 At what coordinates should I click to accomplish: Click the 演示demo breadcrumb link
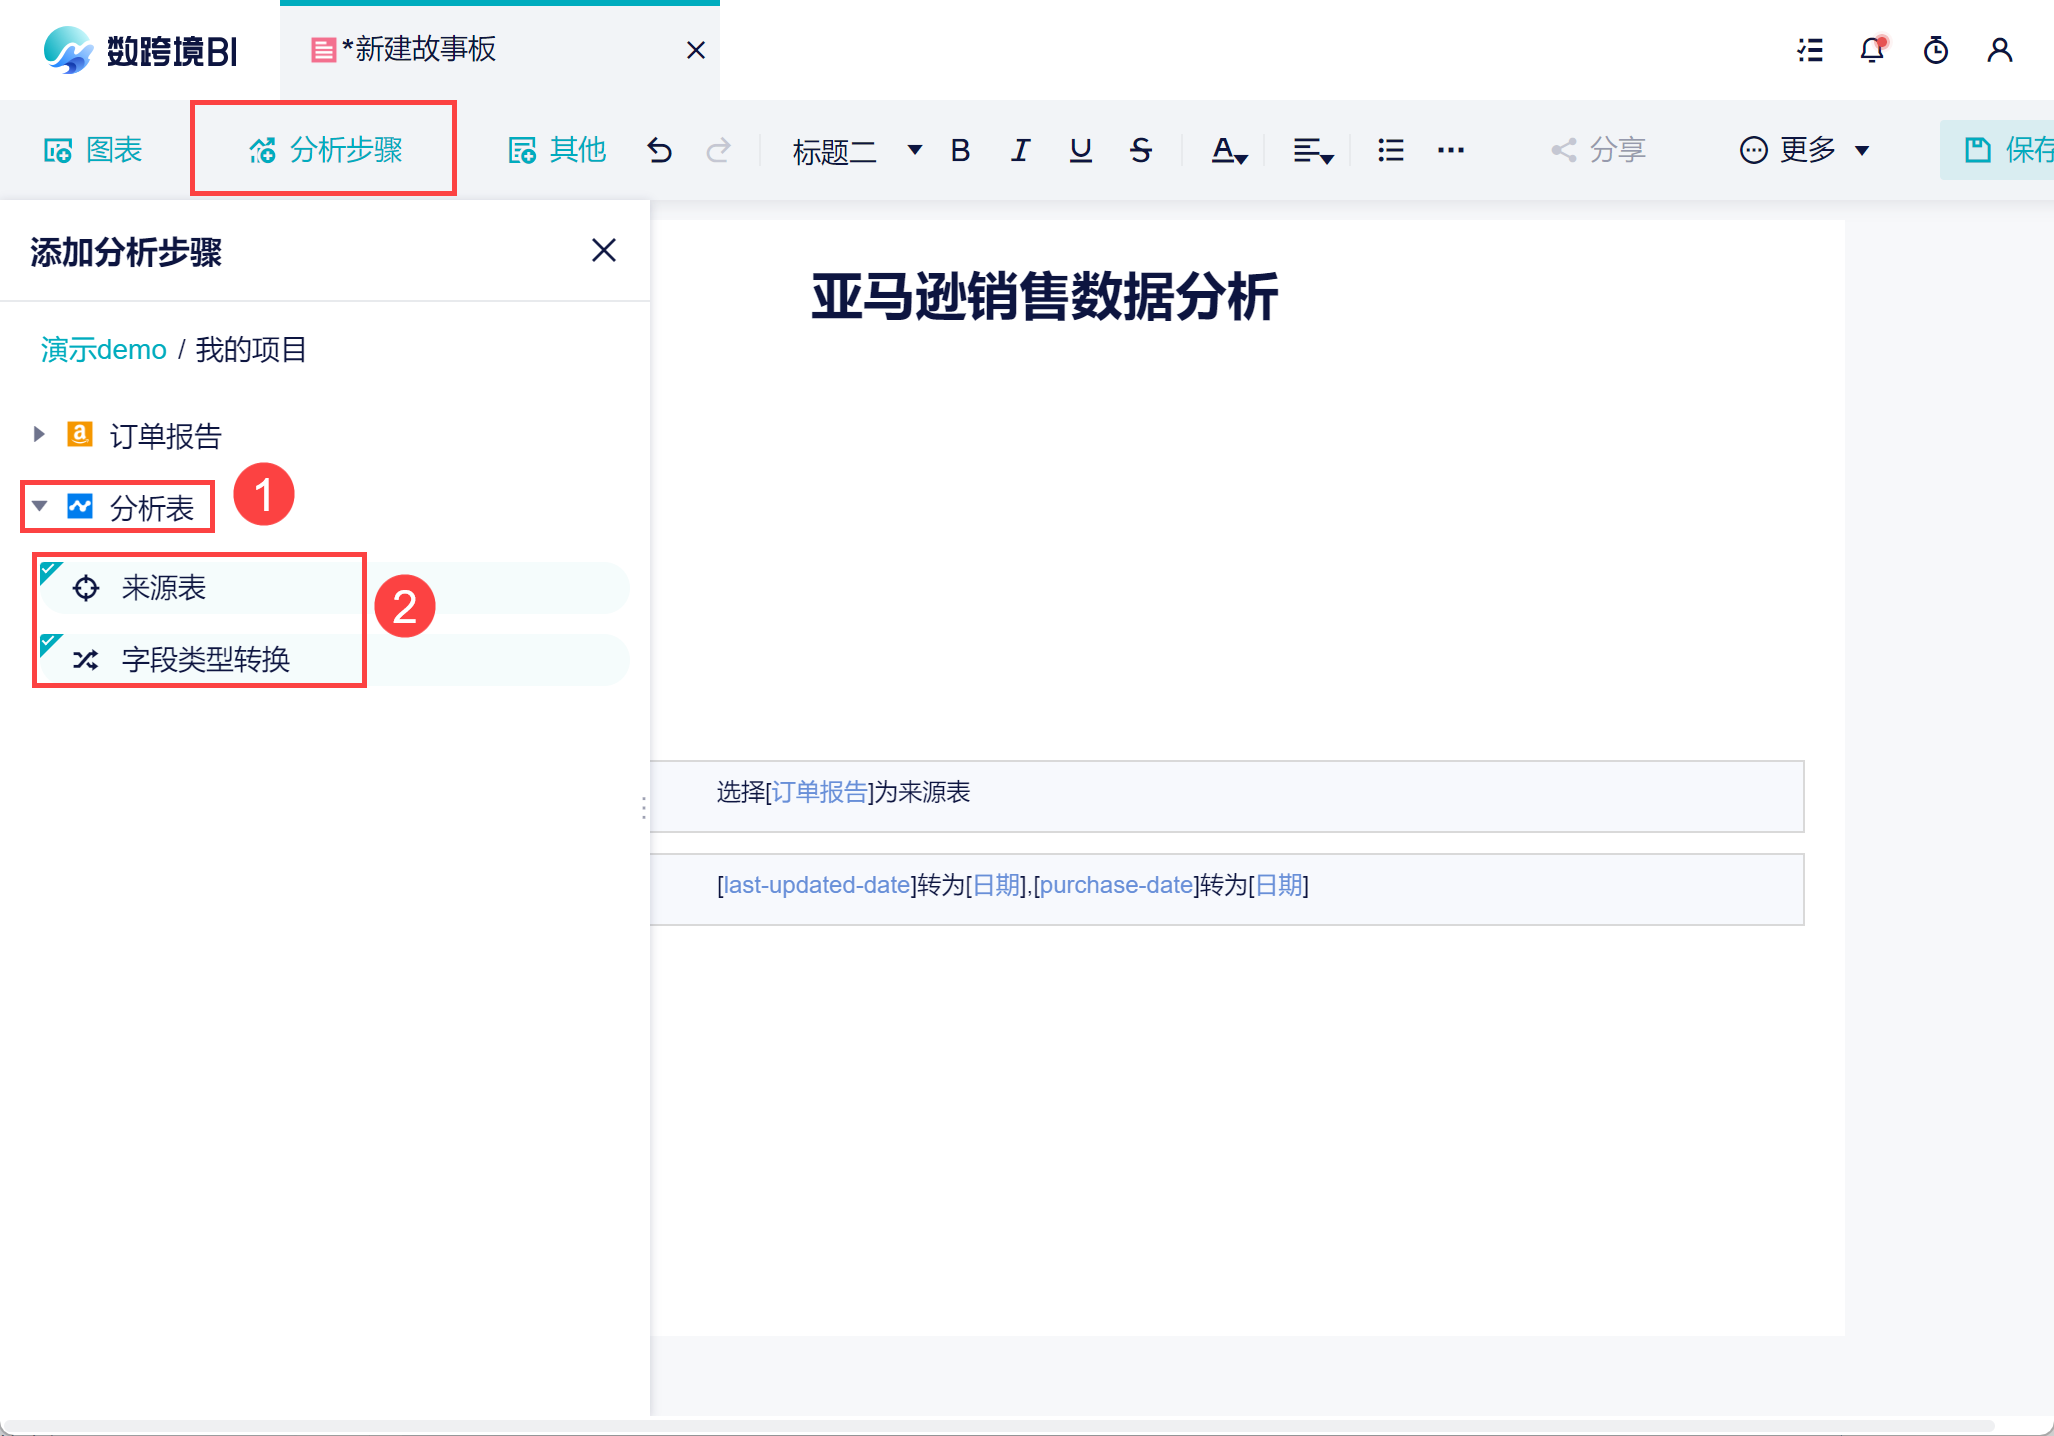[103, 350]
